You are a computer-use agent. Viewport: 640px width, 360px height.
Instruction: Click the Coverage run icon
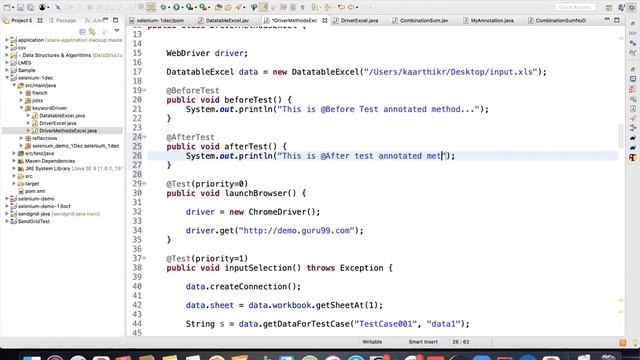click(189, 7)
